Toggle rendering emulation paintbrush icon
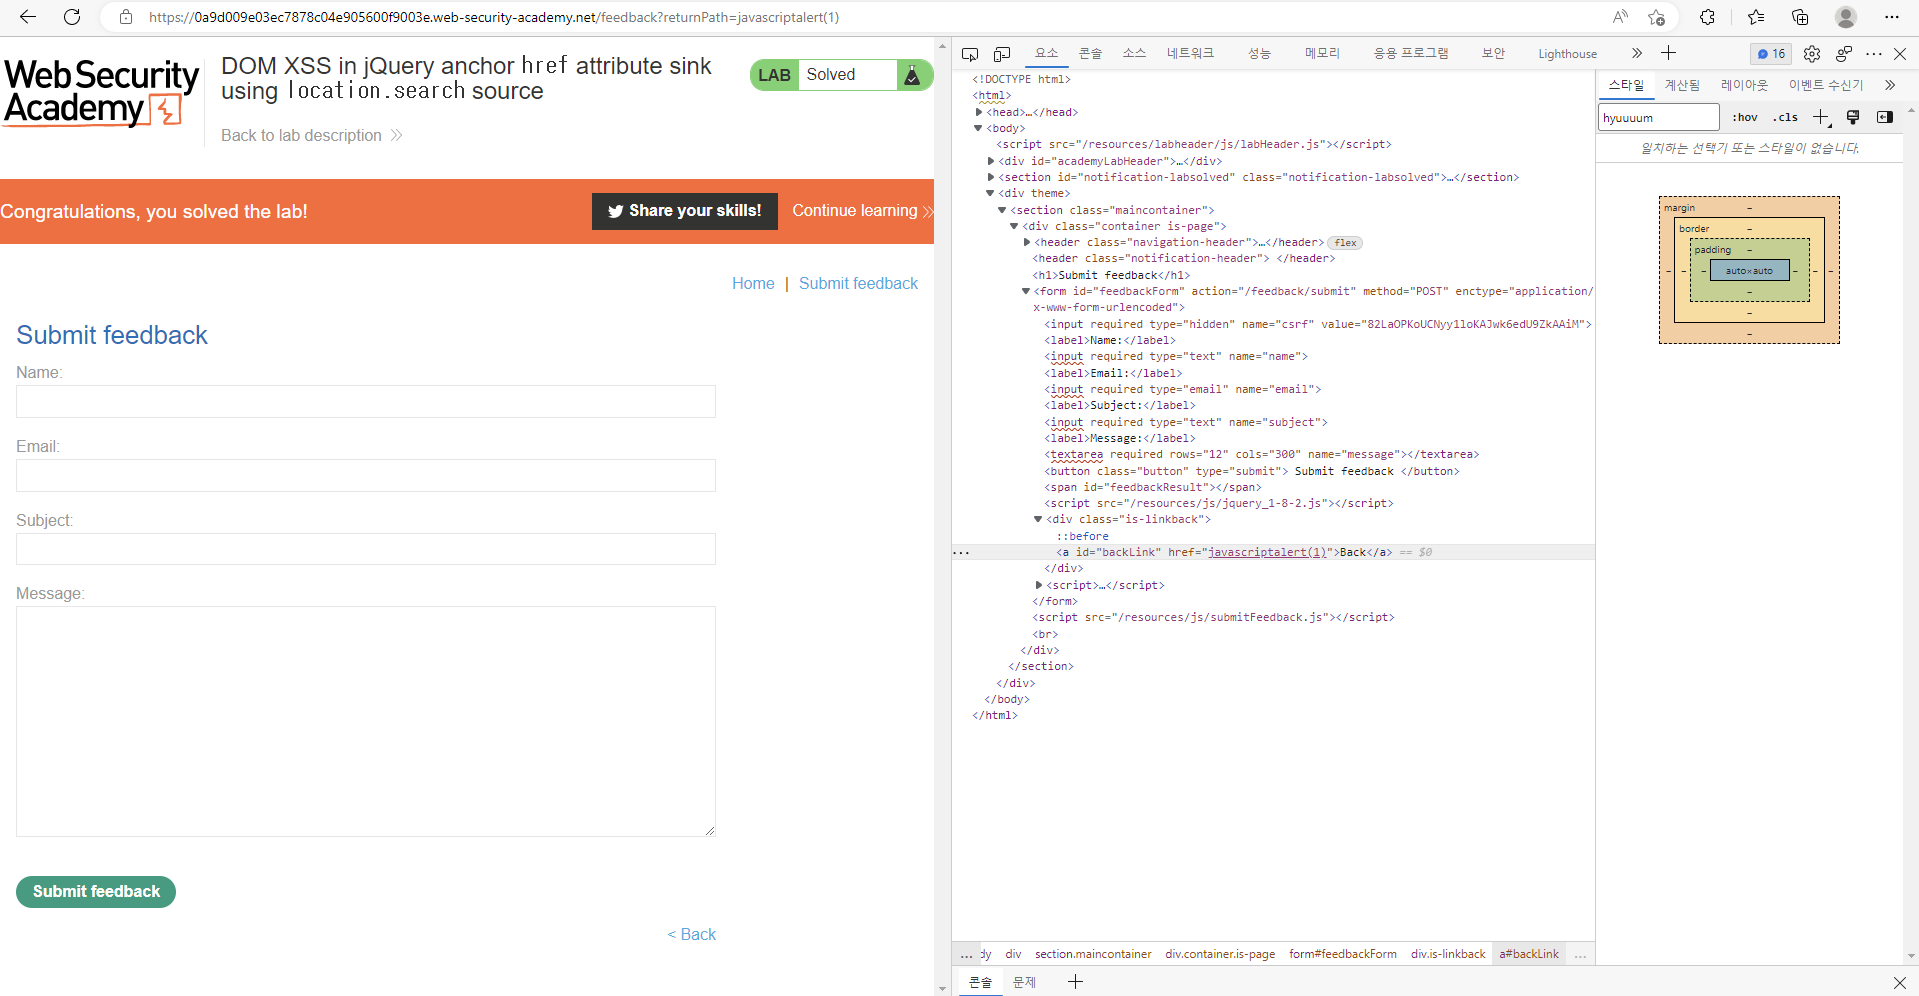The width and height of the screenshot is (1919, 996). [1853, 117]
